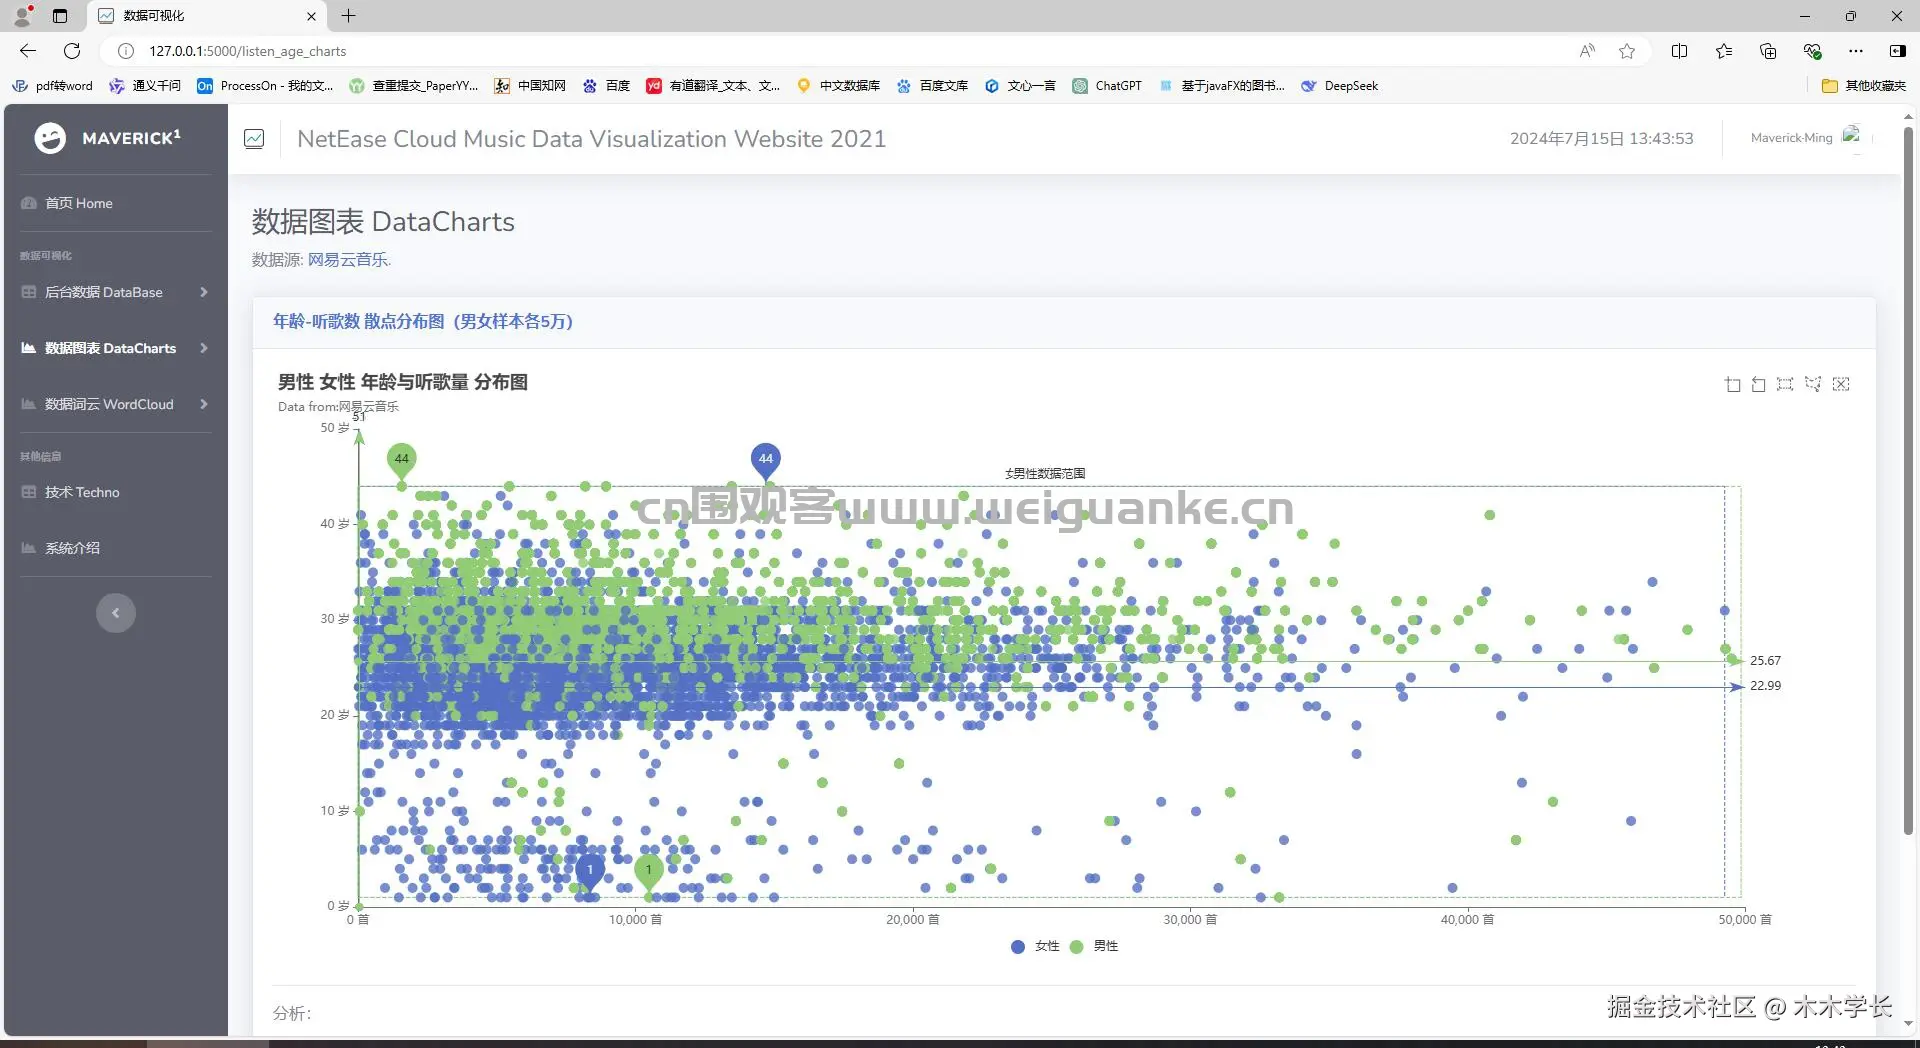
Task: Open 数据词云 WordCloud sidebar menu
Action: click(108, 404)
